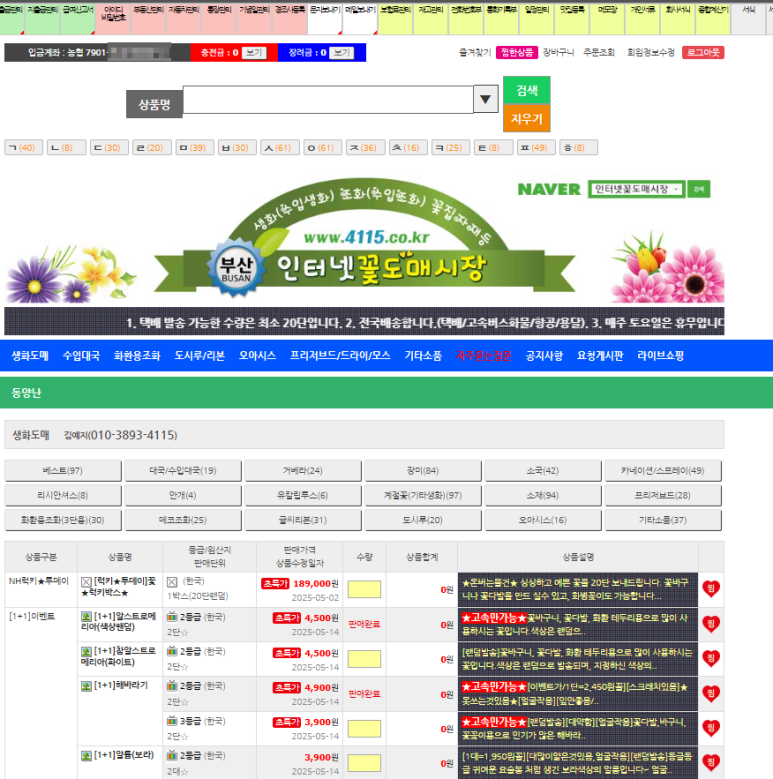Switch to the 메일보내기 top tab
773x779 pixels.
360,19
